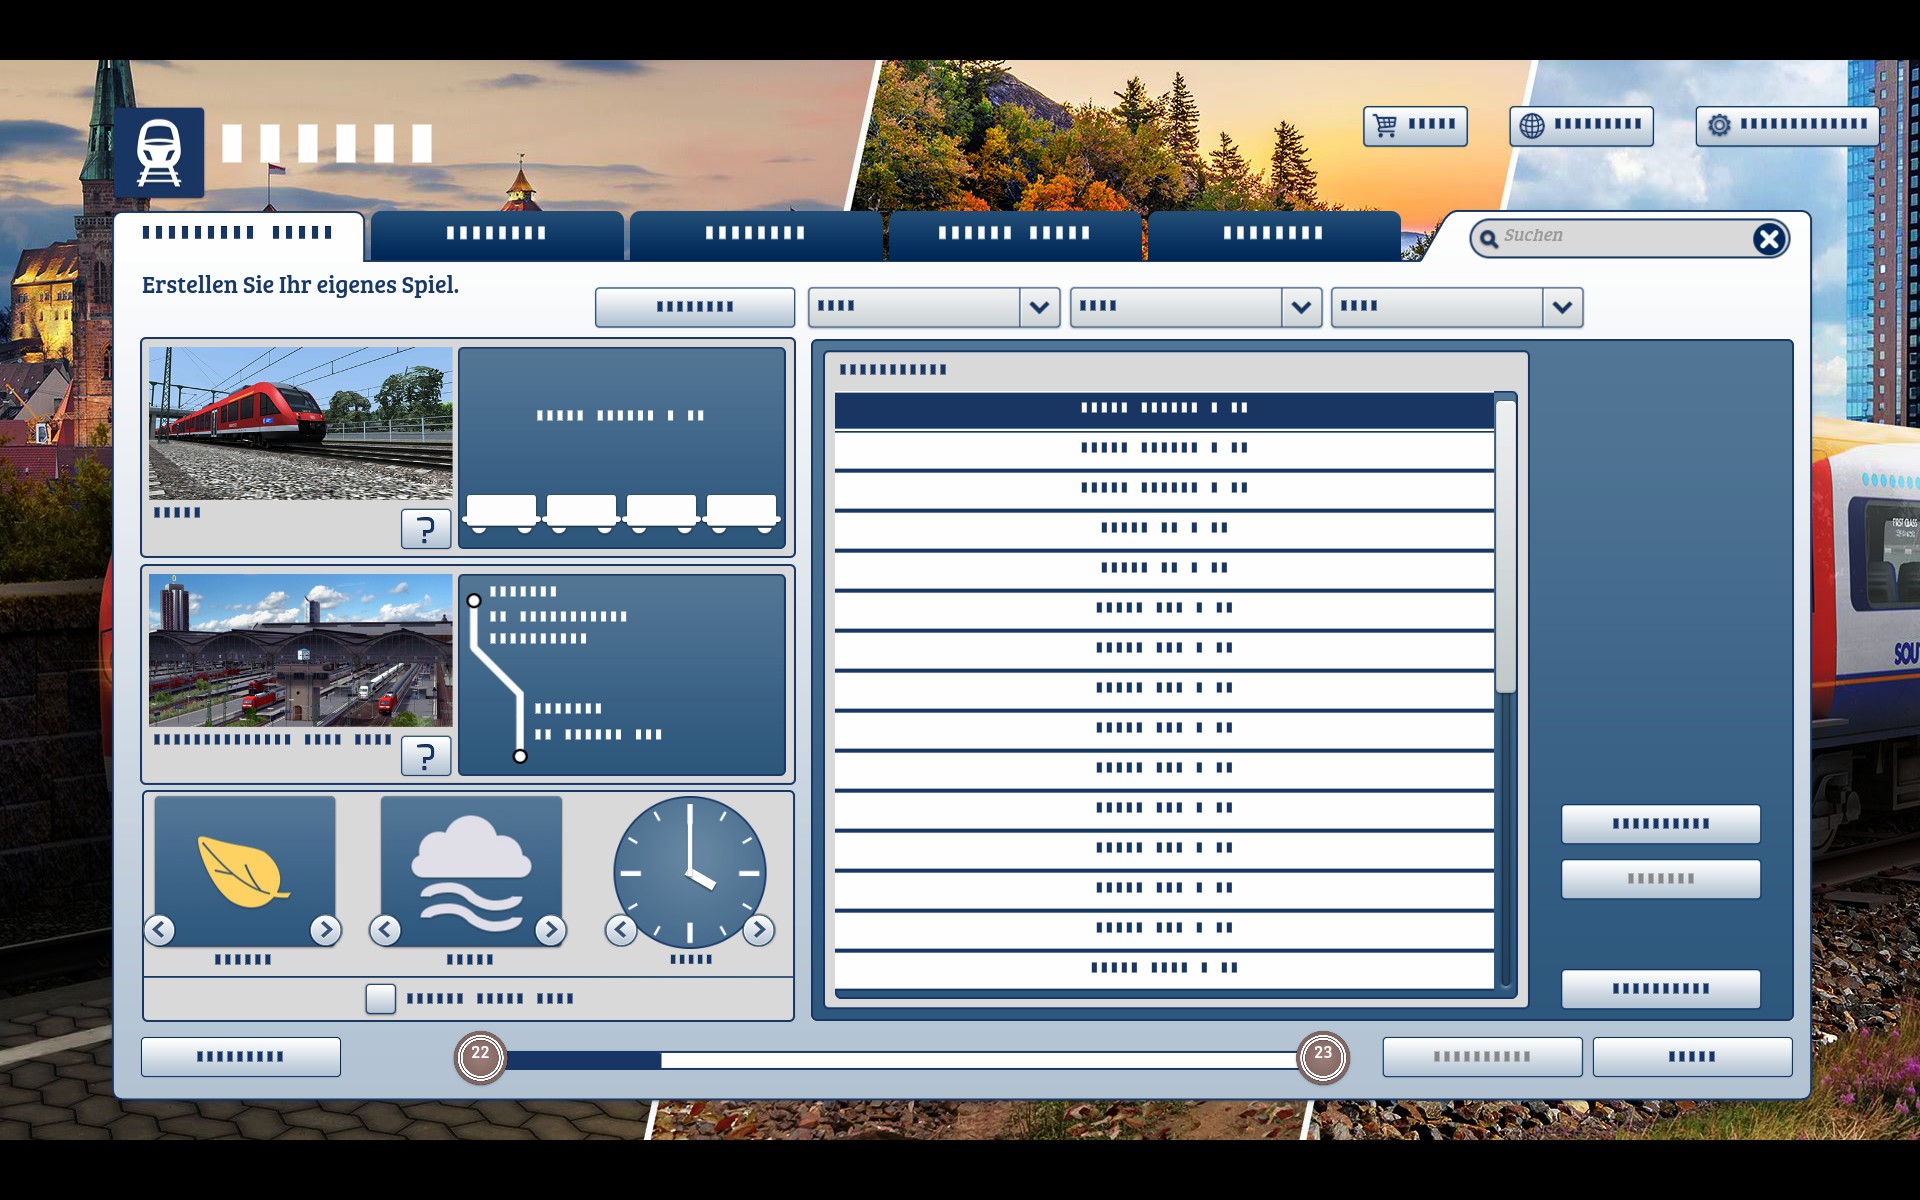Screen dimensions: 1920x1200
Task: Click help question mark under station route image
Action: 425,756
